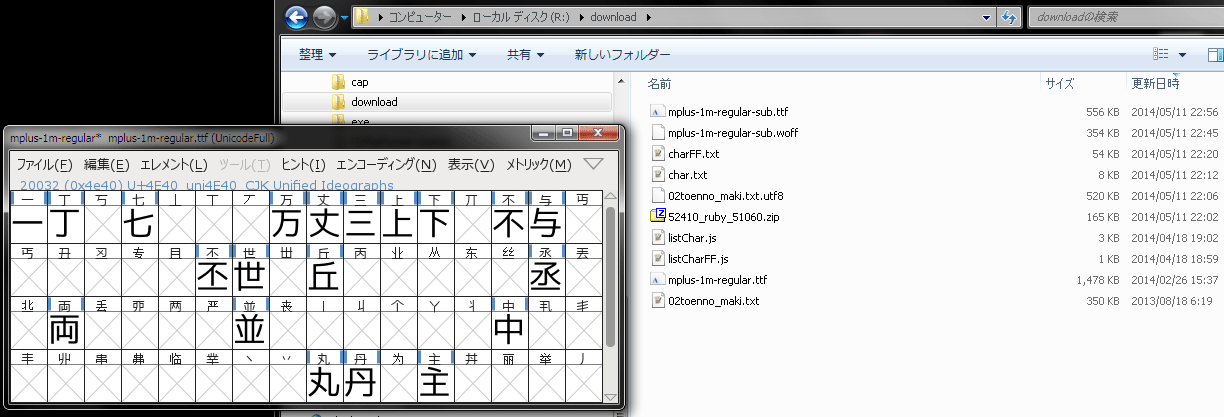1224x417 pixels.
Task: Select the 一 glyph cell in FontForge
Action: 28,223
